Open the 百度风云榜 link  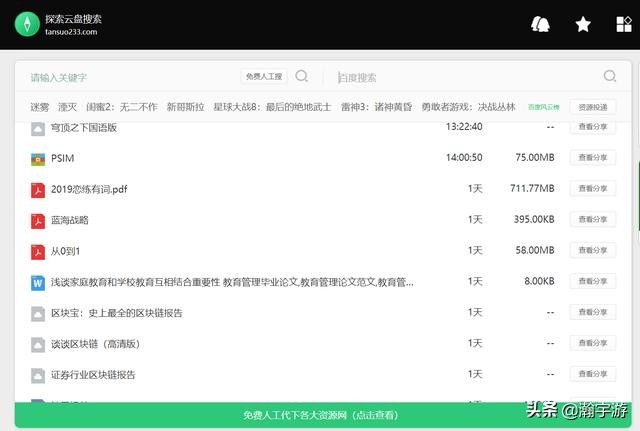point(544,107)
